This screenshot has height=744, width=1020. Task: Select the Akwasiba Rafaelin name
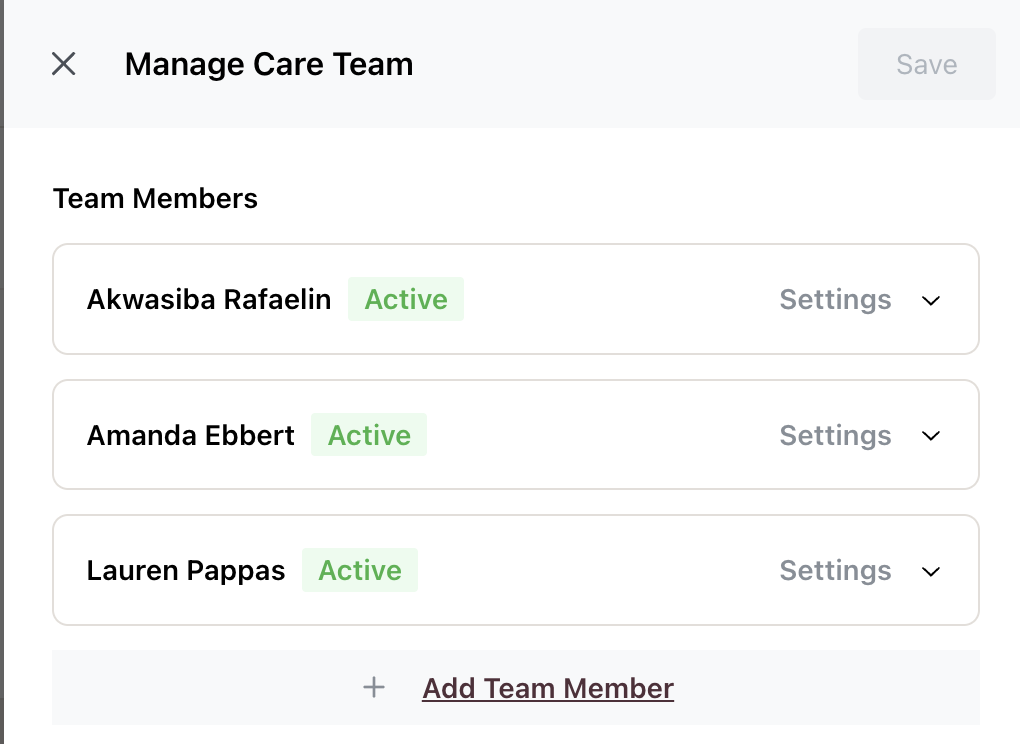209,300
